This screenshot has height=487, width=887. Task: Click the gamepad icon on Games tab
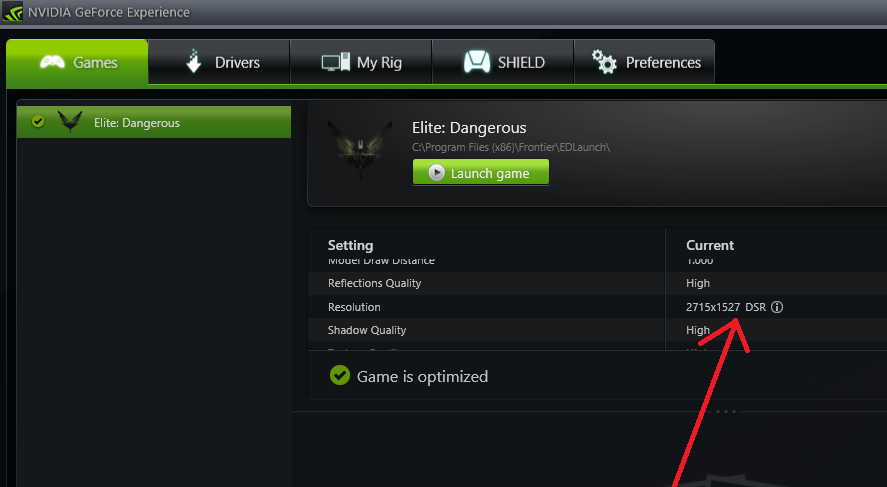click(x=52, y=62)
